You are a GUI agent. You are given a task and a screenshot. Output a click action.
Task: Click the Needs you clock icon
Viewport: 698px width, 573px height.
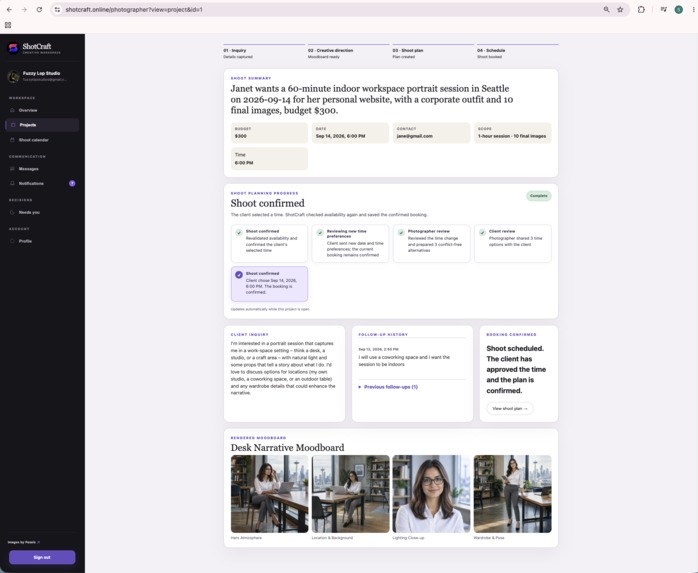12,212
